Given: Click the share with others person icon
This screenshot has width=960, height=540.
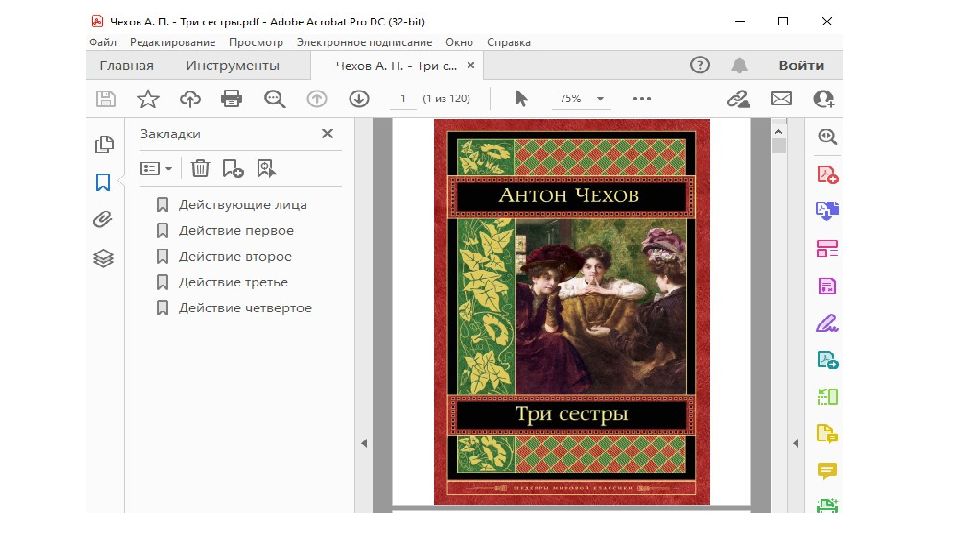Looking at the screenshot, I should coord(824,99).
